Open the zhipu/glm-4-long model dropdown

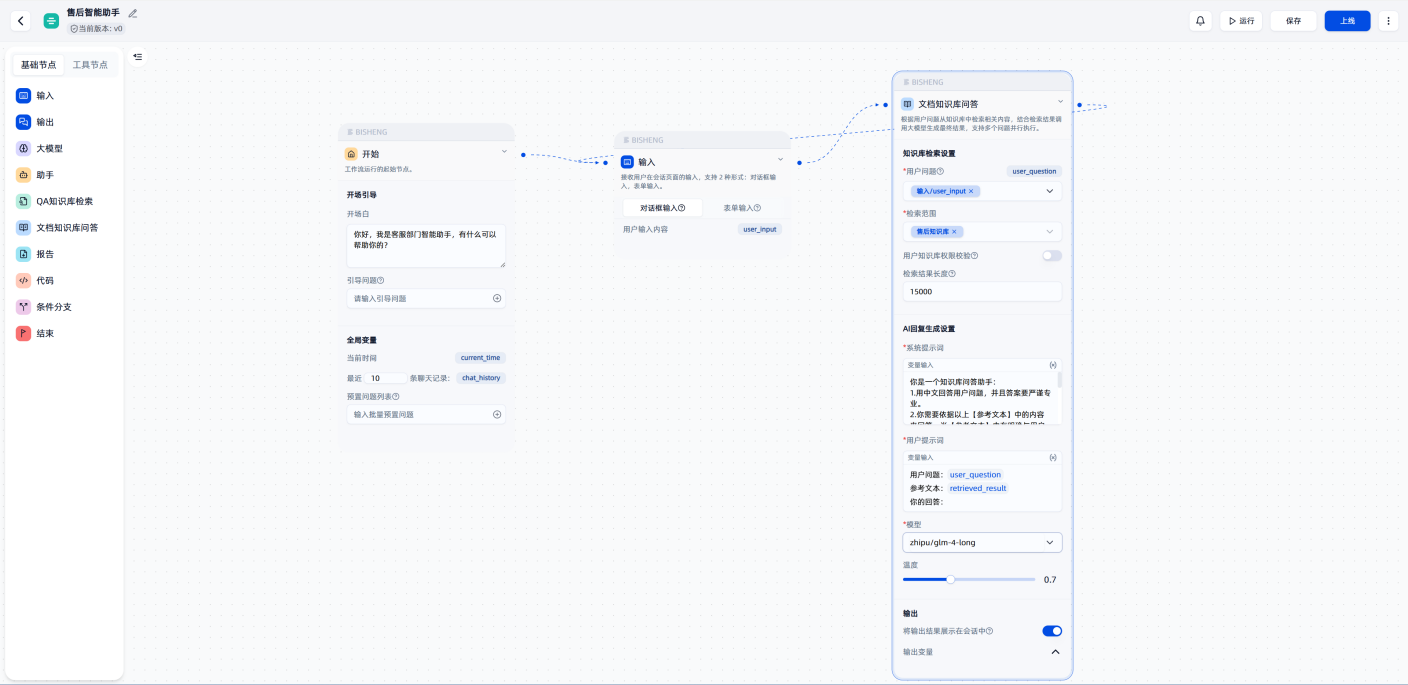[981, 542]
